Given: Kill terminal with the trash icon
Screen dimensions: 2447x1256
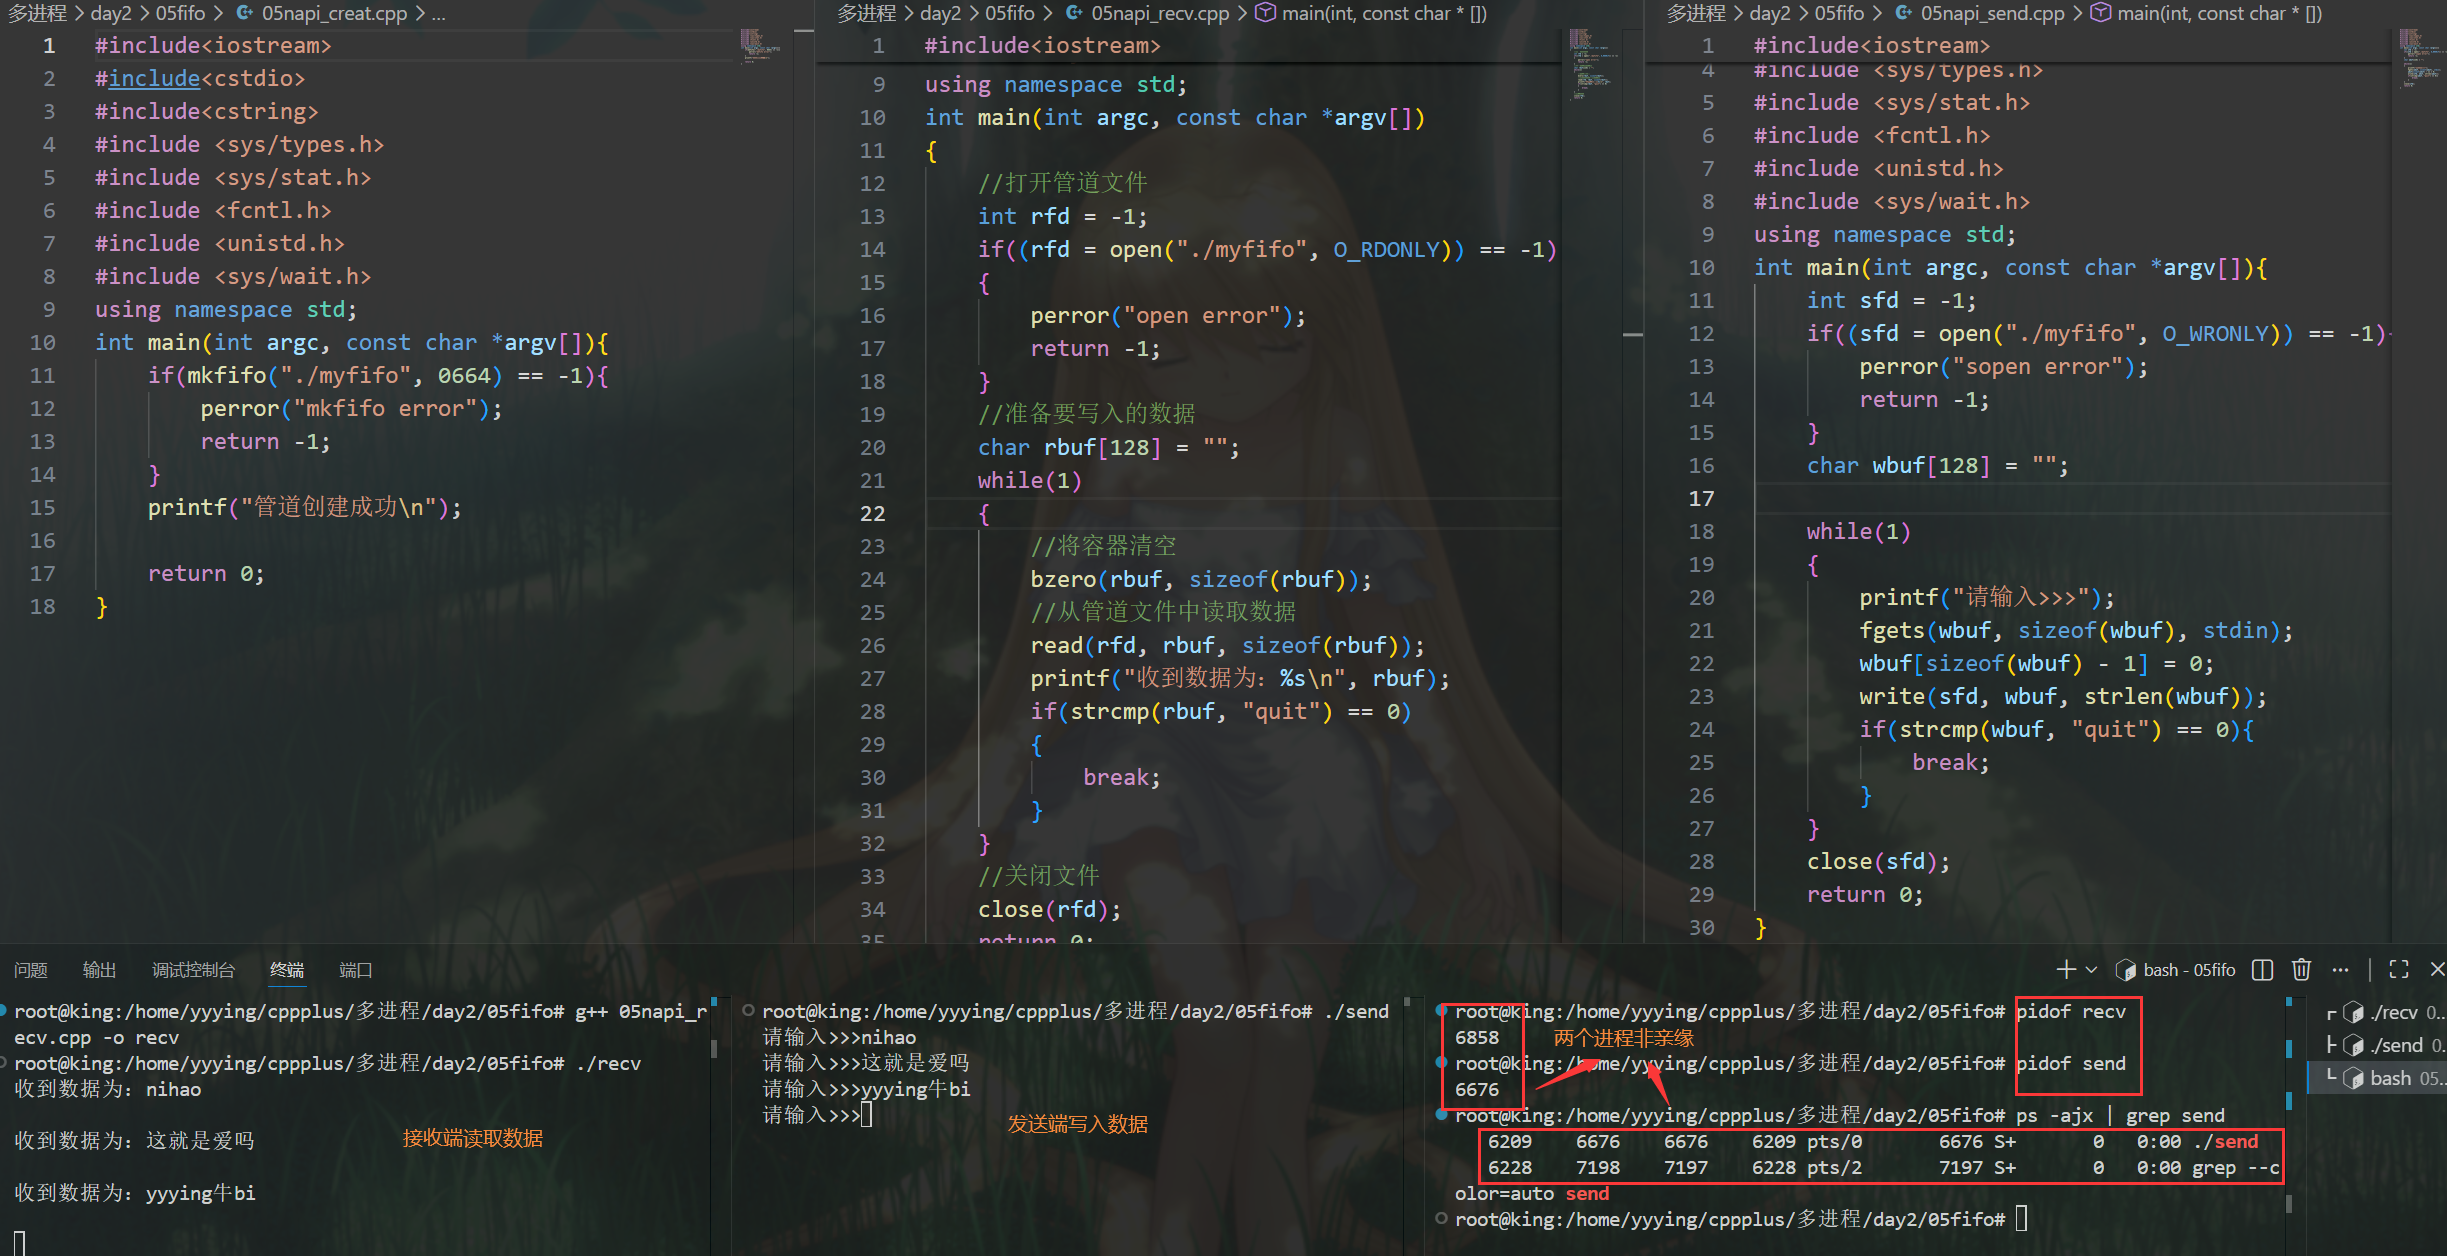Looking at the screenshot, I should pyautogui.click(x=2301, y=969).
